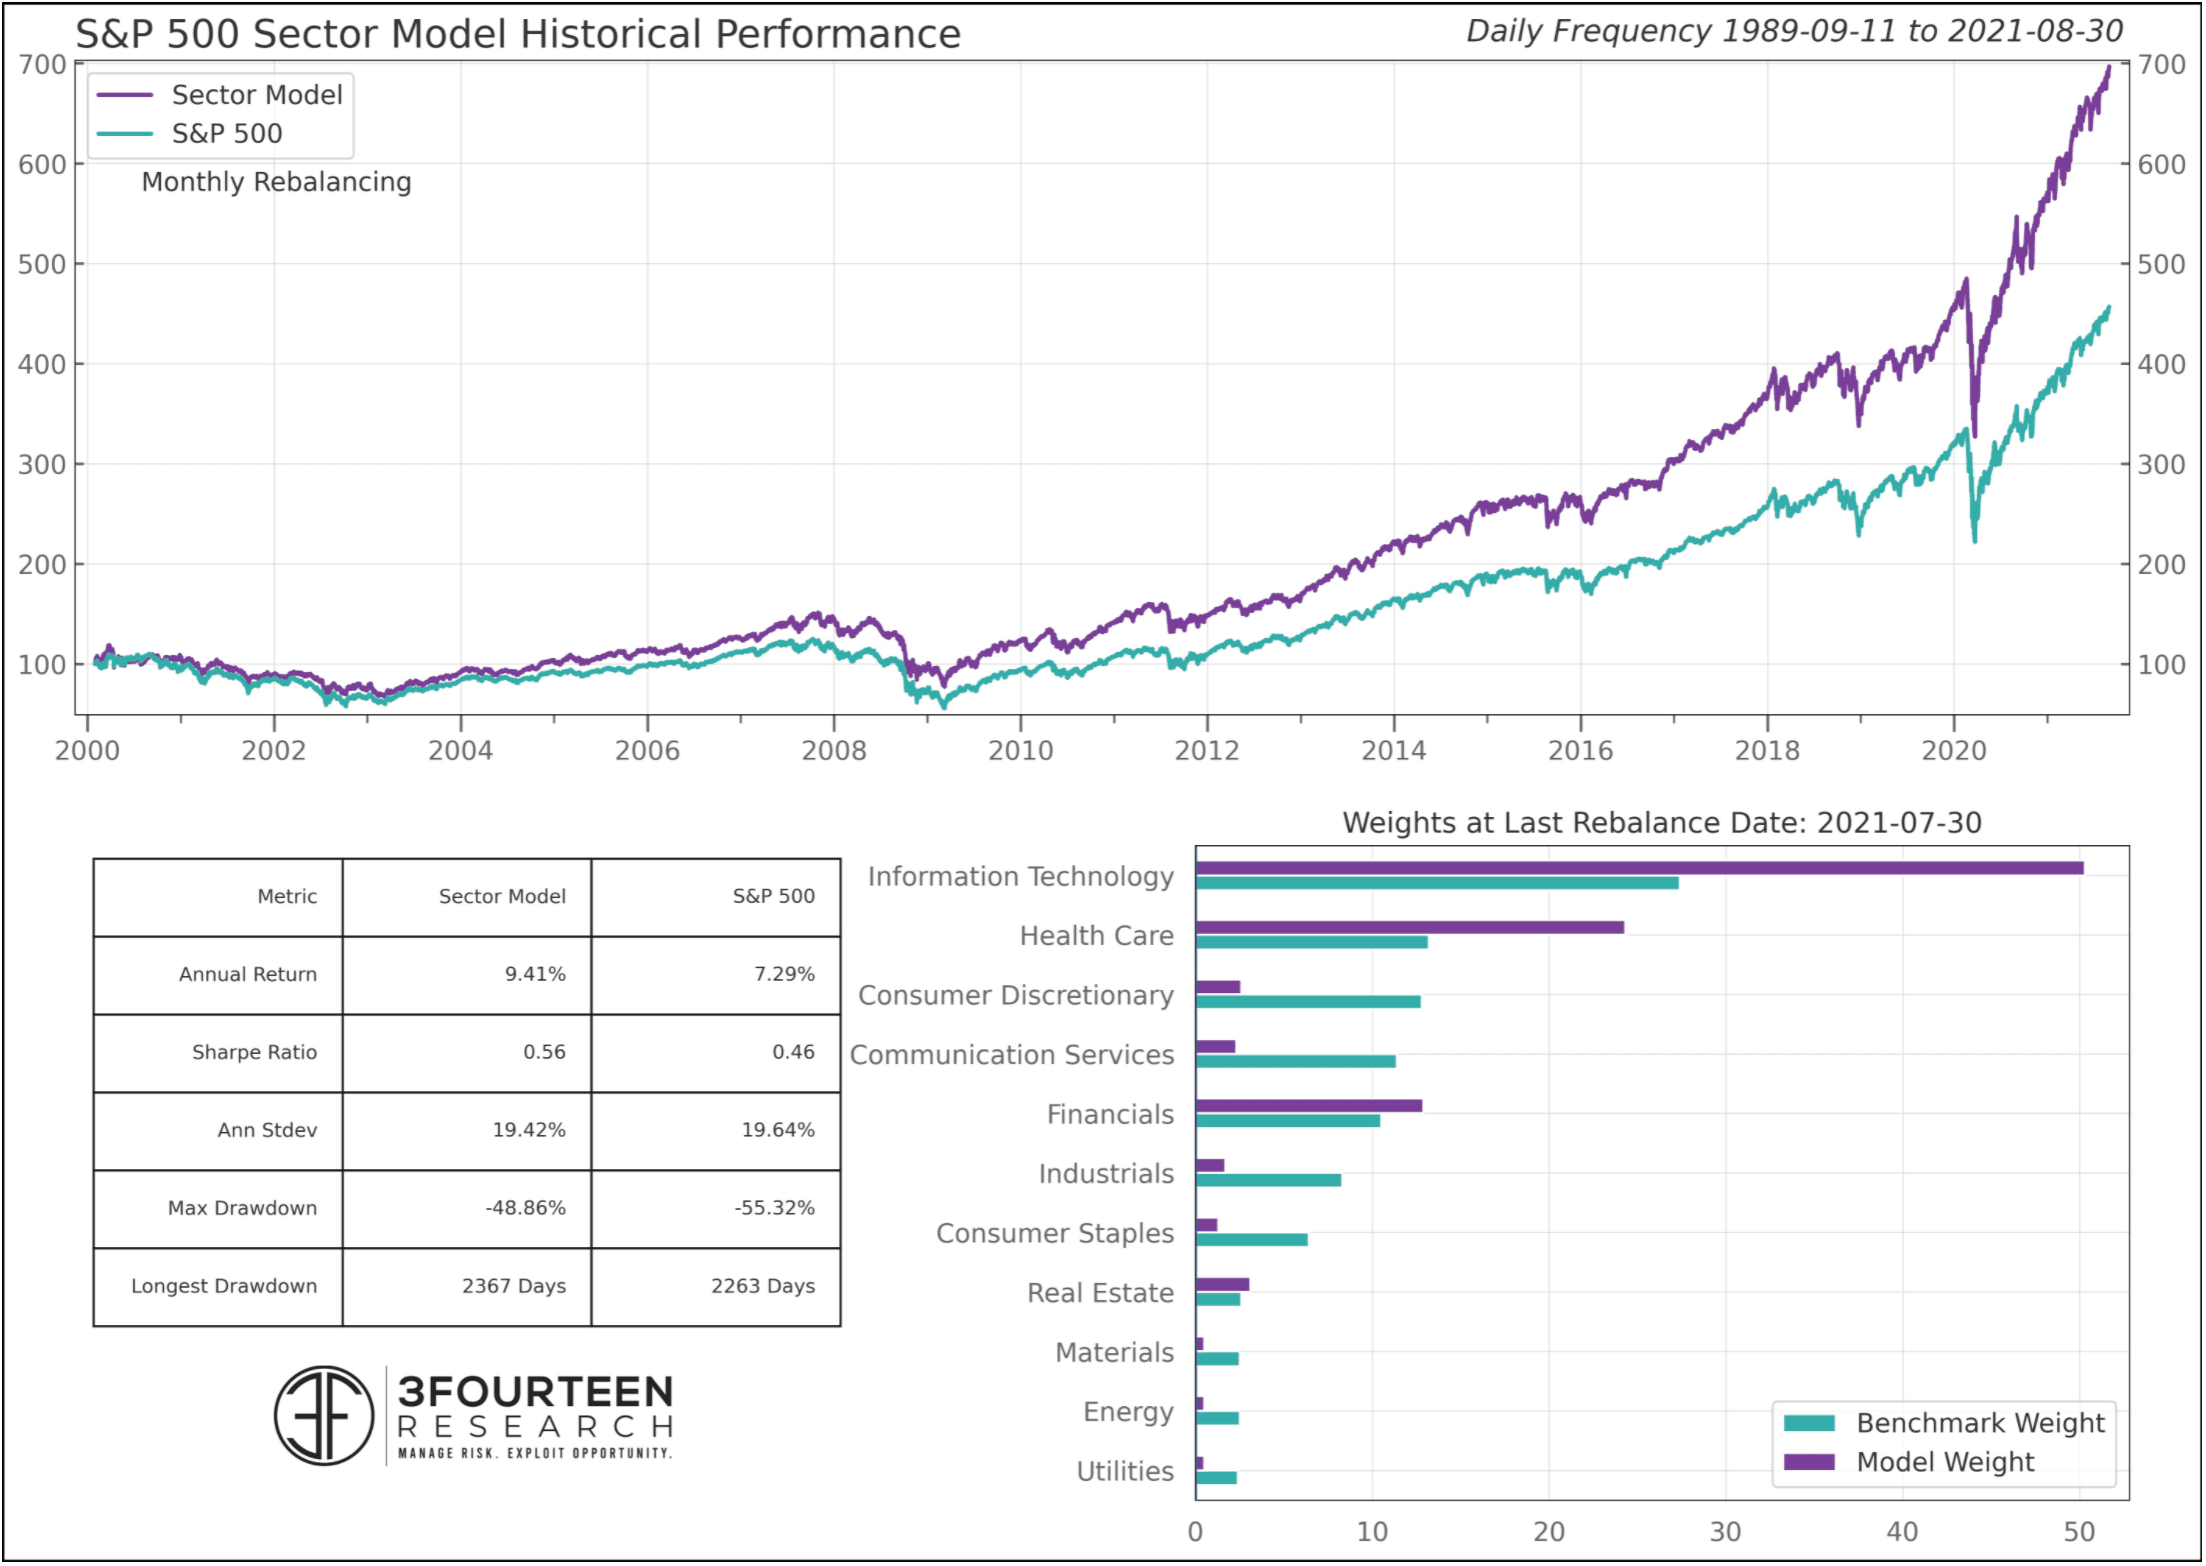Click the Financials purple model weight bar
Viewport: 2206px width, 1566px height.
[x=1309, y=1106]
